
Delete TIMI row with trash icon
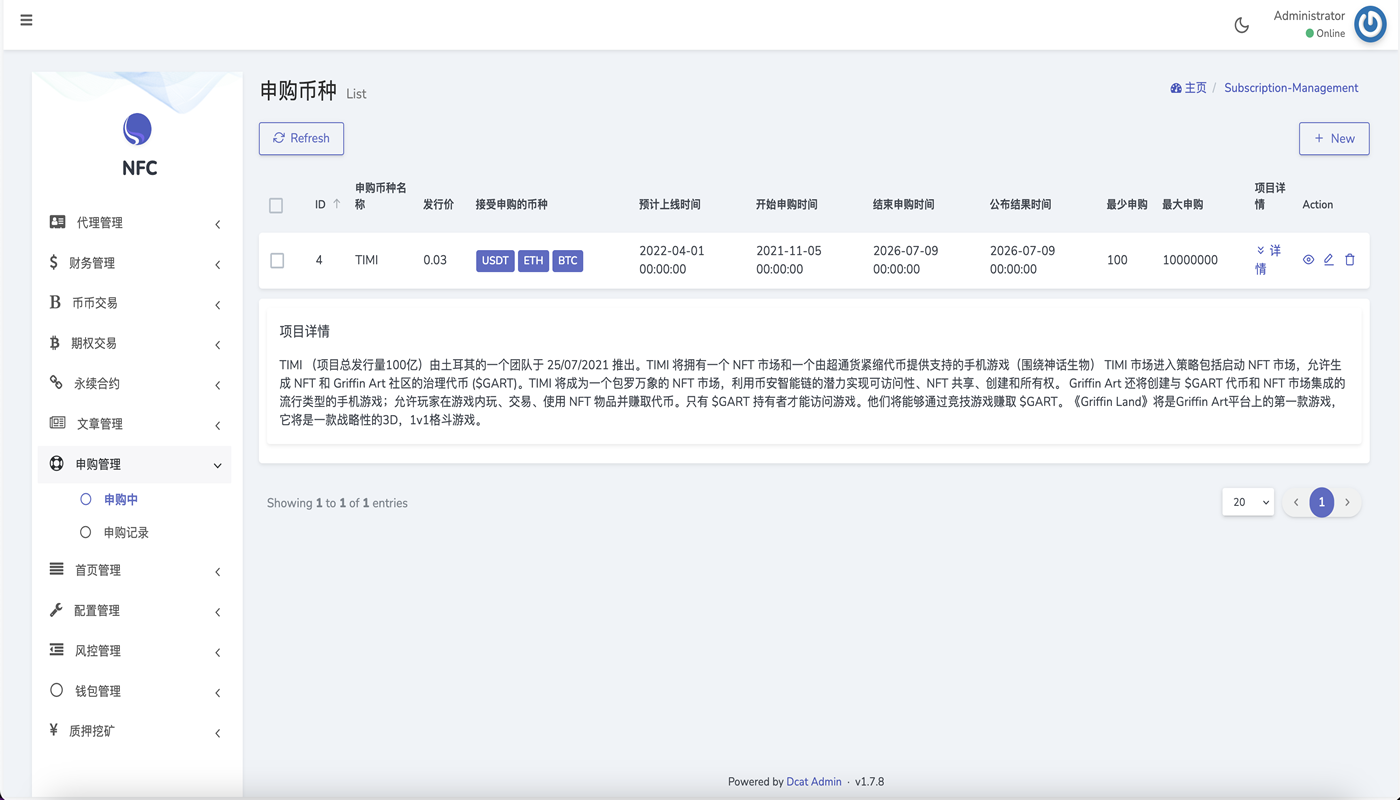coord(1350,260)
